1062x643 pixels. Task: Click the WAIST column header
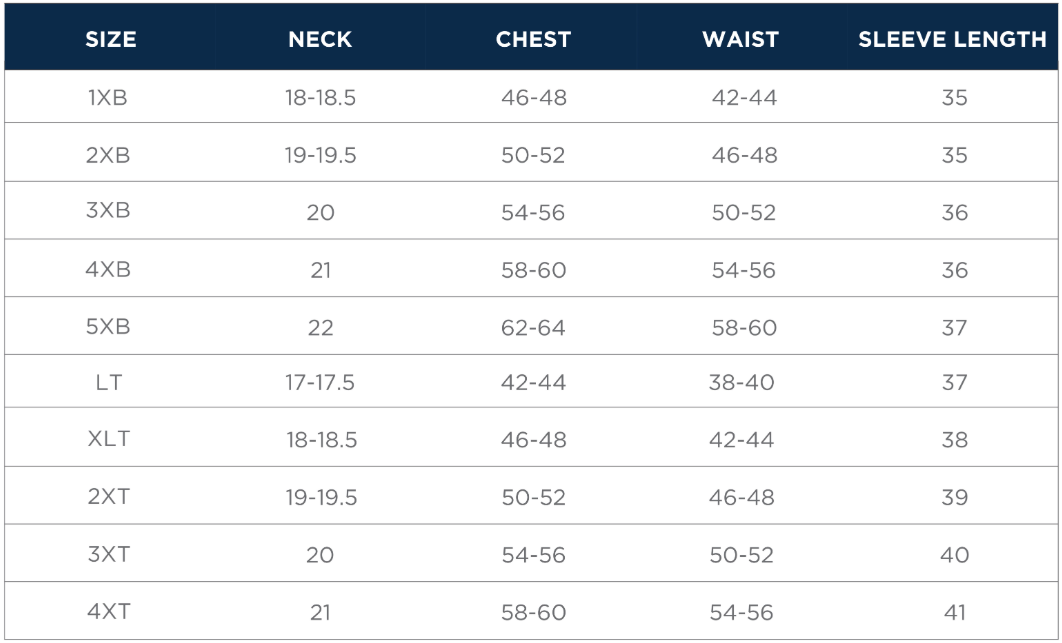coord(740,40)
